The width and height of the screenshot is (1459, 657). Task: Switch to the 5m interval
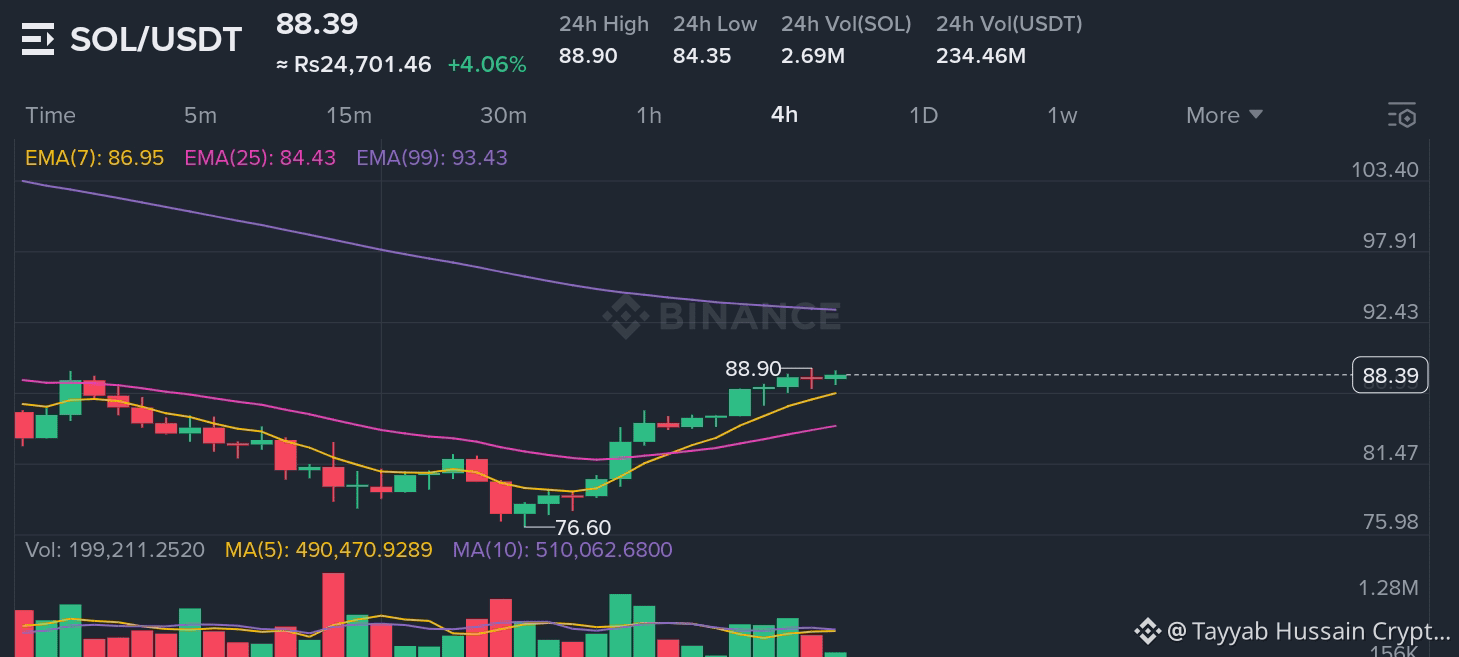coord(200,116)
